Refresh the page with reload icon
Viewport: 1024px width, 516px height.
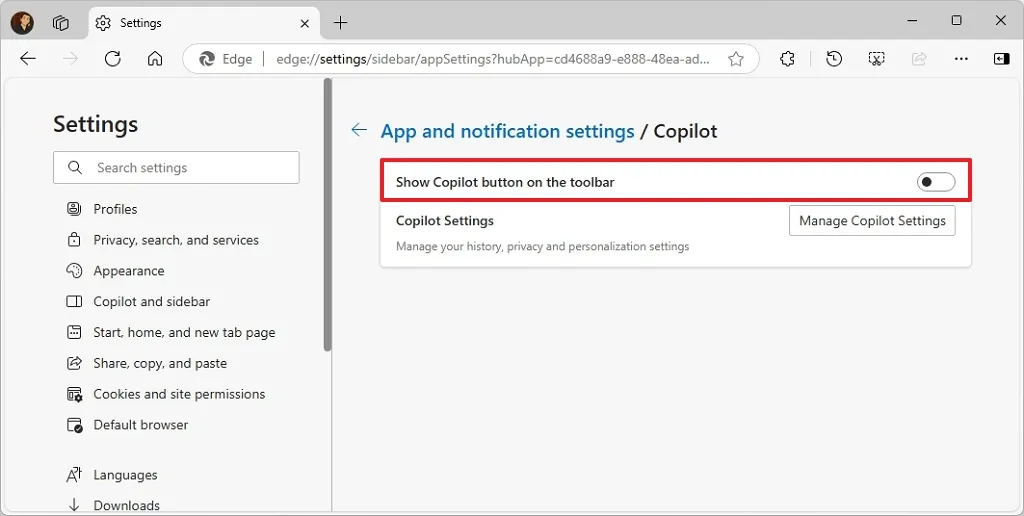[x=112, y=59]
